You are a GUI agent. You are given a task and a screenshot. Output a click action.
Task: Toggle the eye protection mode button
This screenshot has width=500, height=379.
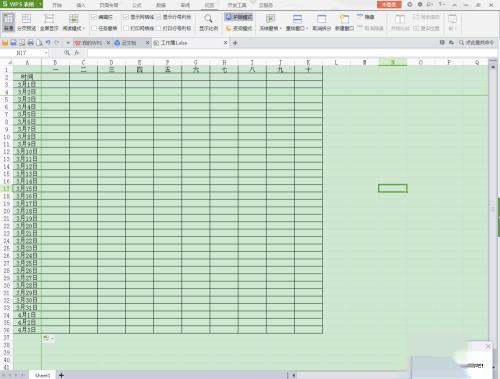pyautogui.click(x=239, y=17)
